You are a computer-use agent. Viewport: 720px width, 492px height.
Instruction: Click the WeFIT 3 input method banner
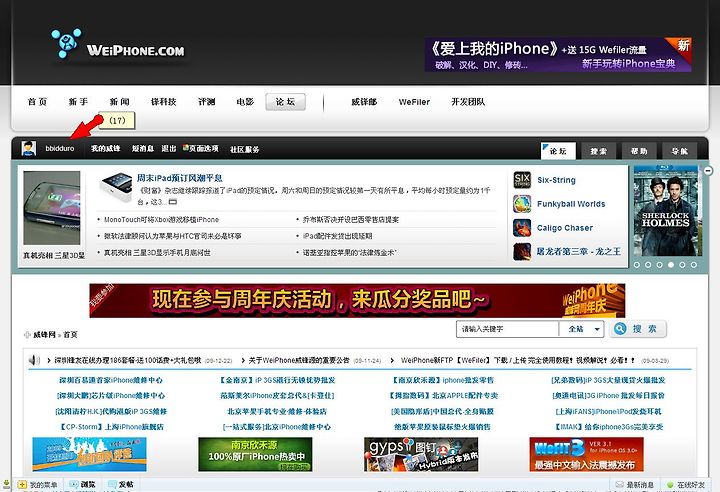point(586,454)
